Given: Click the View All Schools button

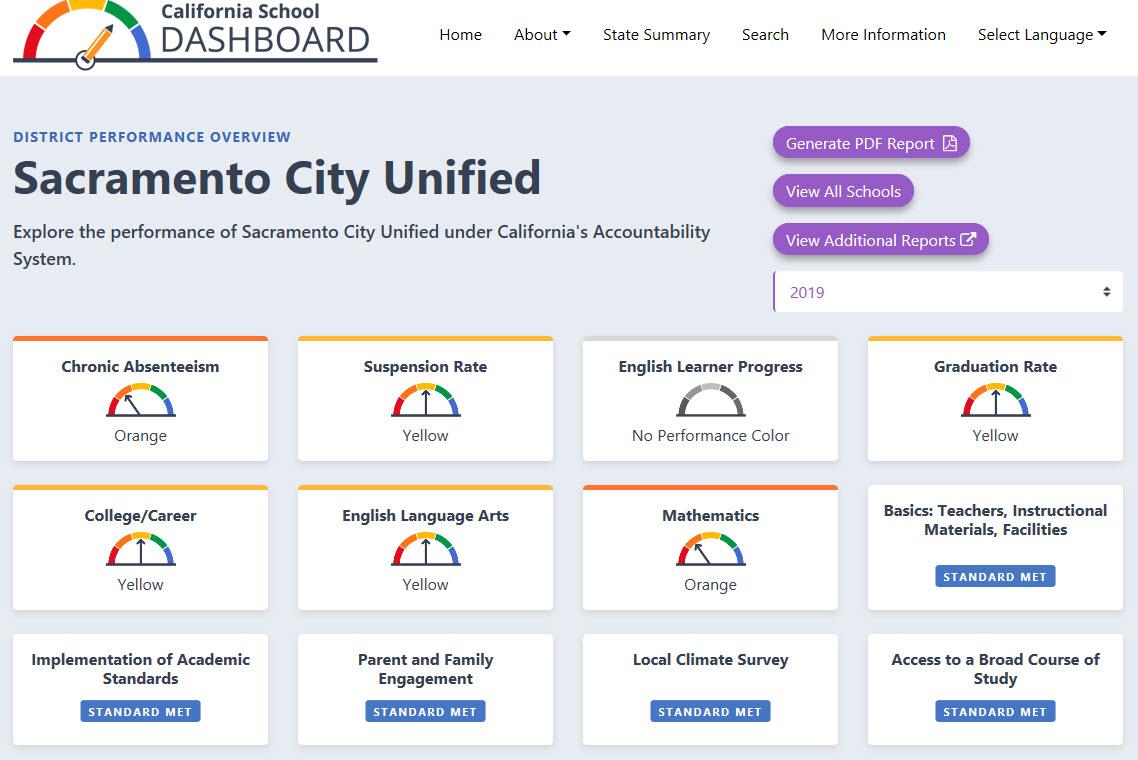Looking at the screenshot, I should (x=843, y=192).
